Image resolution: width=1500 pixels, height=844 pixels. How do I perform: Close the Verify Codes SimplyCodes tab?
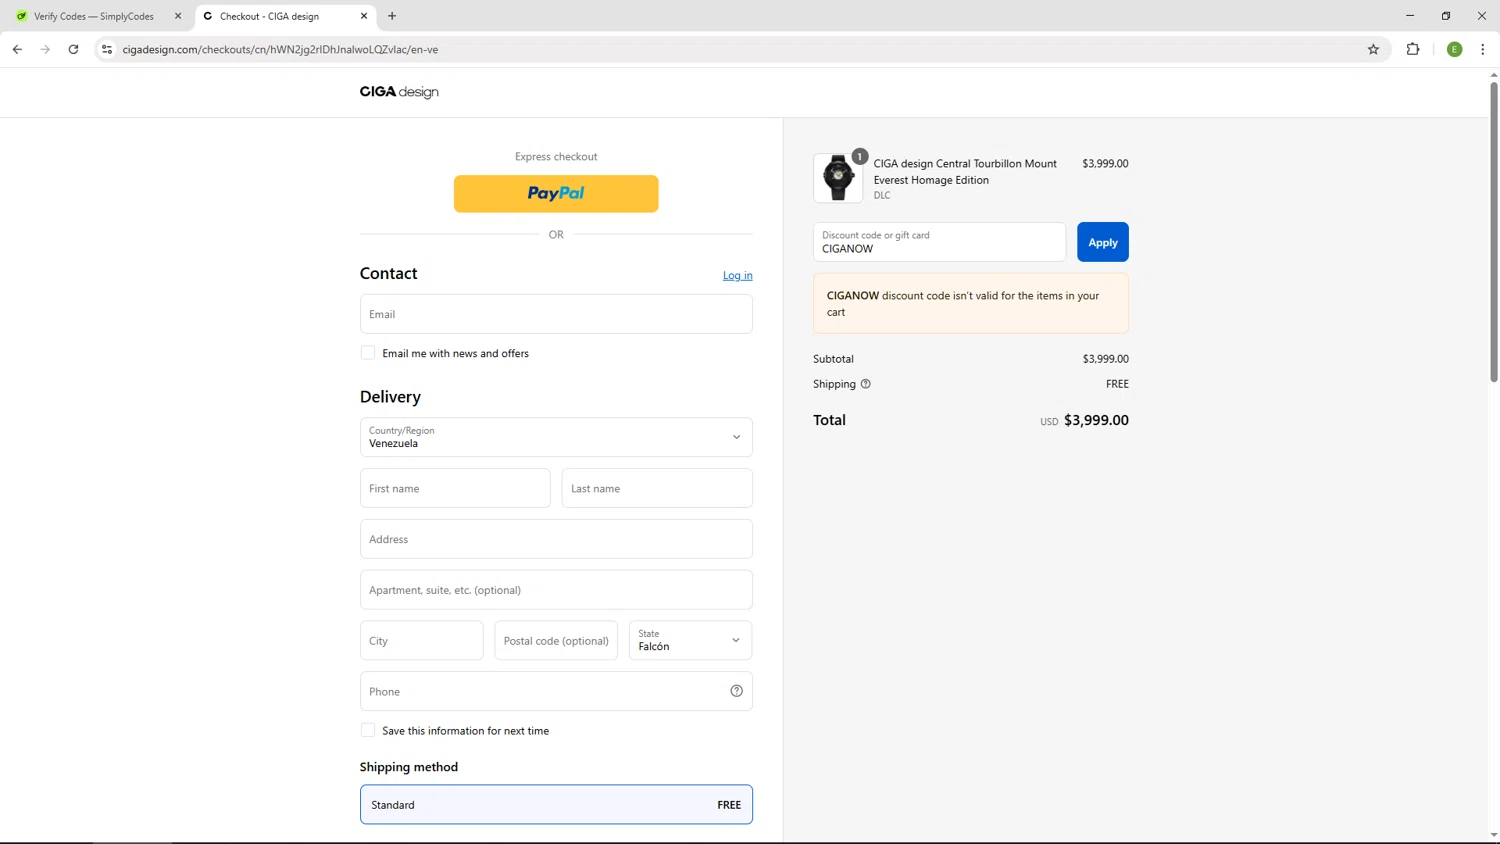point(178,16)
